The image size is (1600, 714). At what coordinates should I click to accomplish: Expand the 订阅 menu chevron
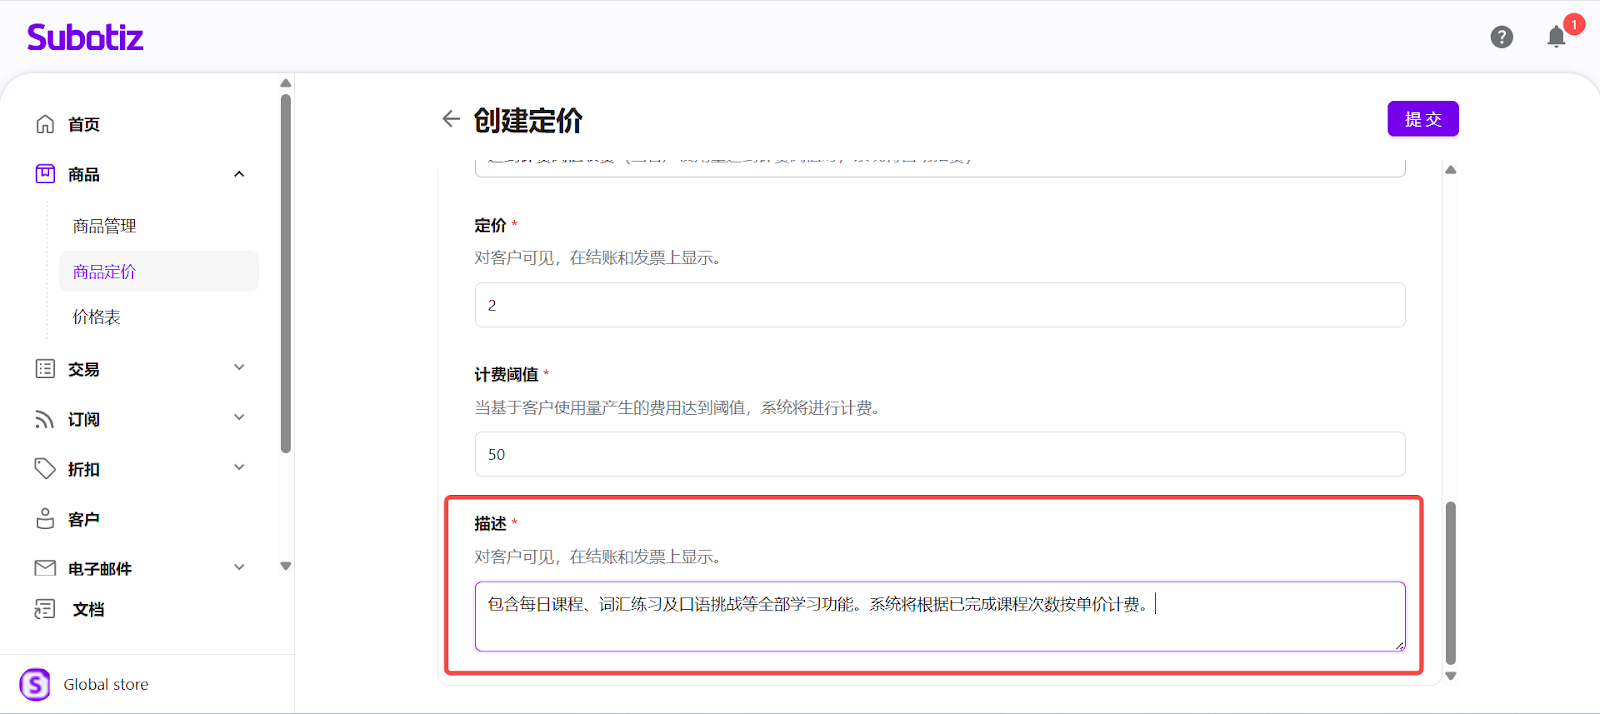point(239,418)
